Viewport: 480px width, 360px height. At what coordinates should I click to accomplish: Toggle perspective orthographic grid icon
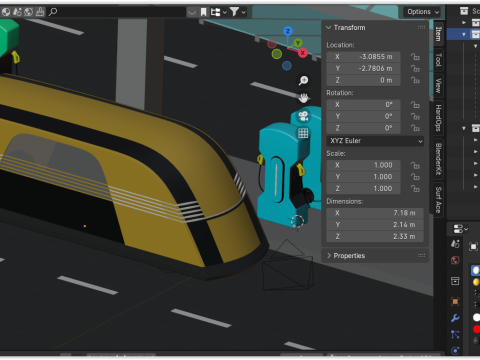pos(303,133)
